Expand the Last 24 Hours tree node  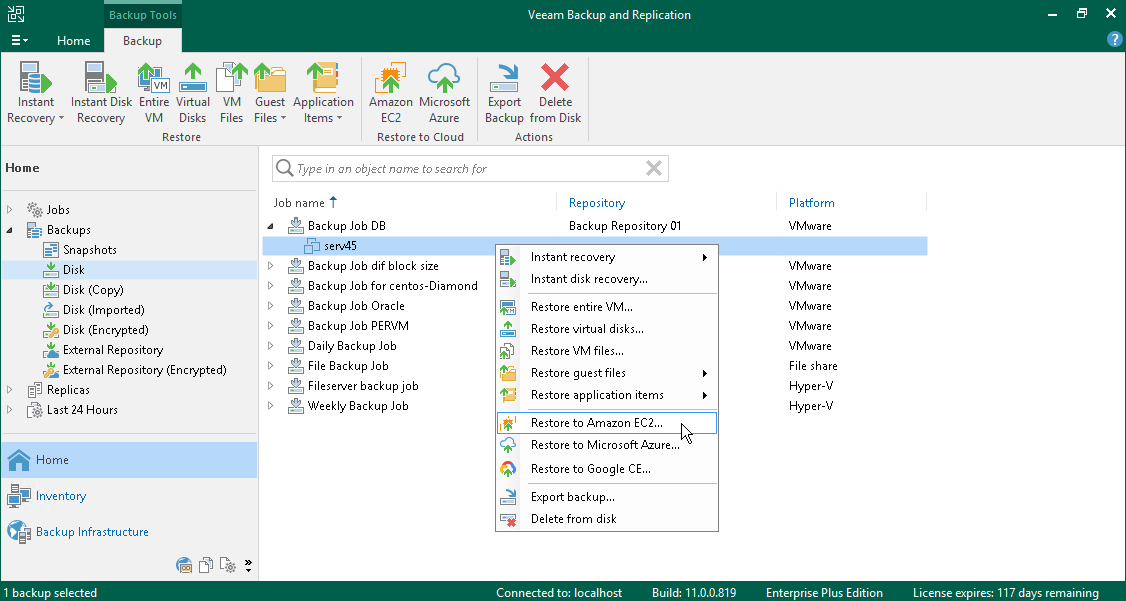pos(10,410)
